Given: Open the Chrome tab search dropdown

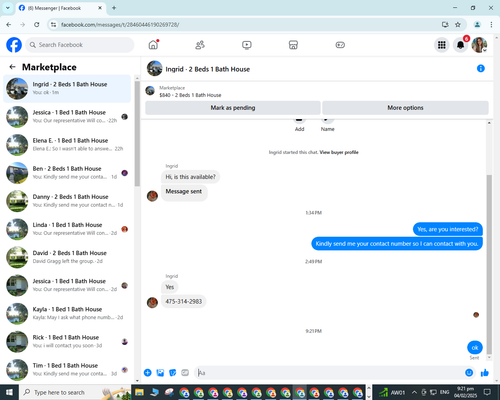Looking at the screenshot, I should [x=8, y=8].
